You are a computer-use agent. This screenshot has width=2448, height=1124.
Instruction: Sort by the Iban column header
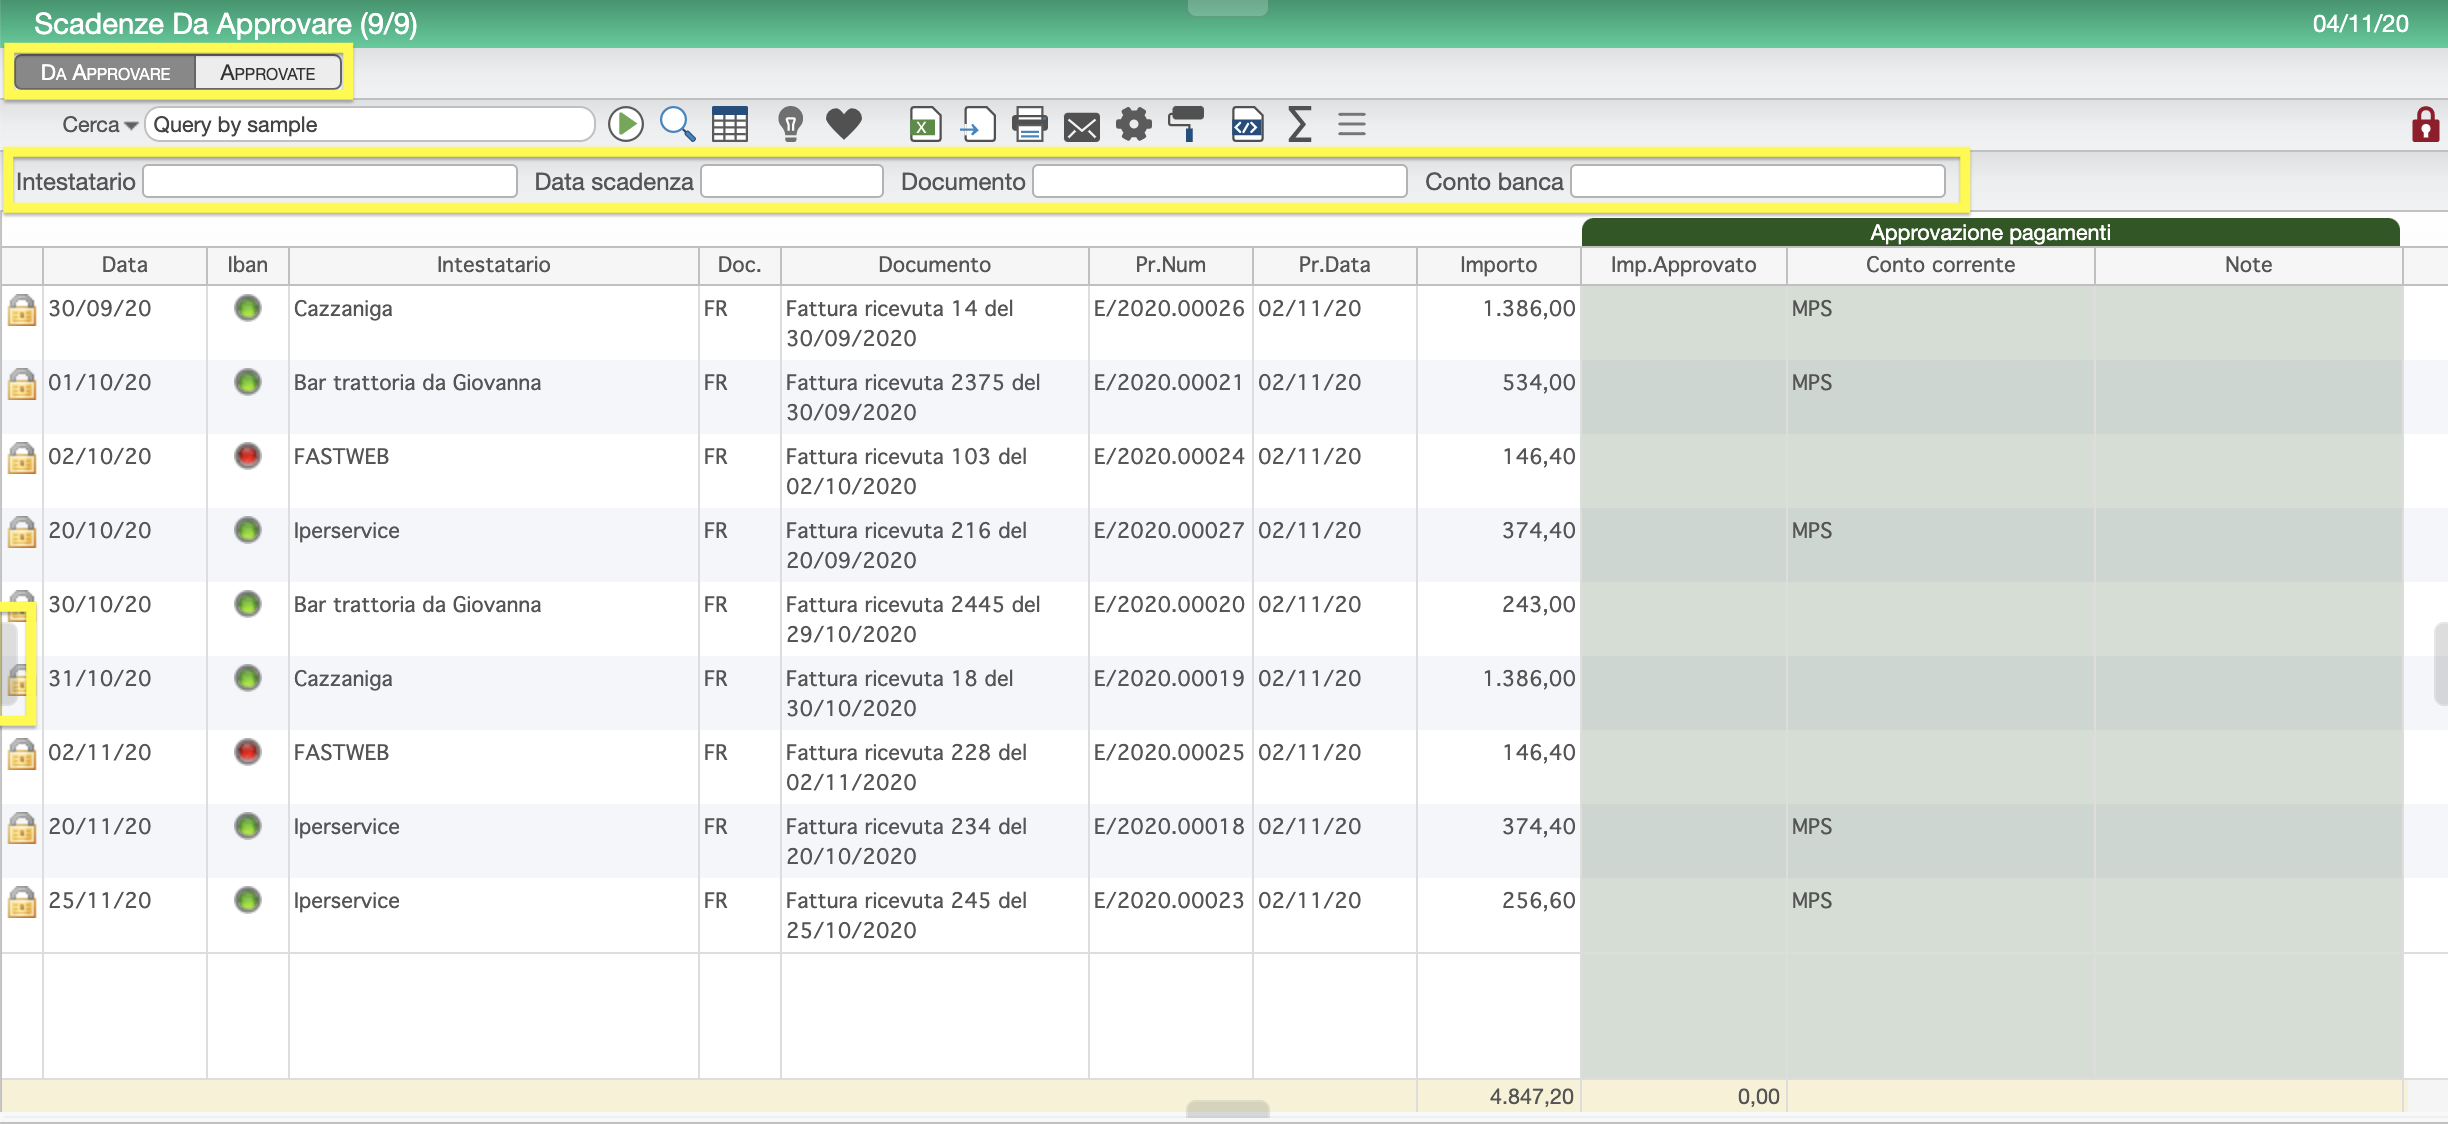pyautogui.click(x=248, y=265)
